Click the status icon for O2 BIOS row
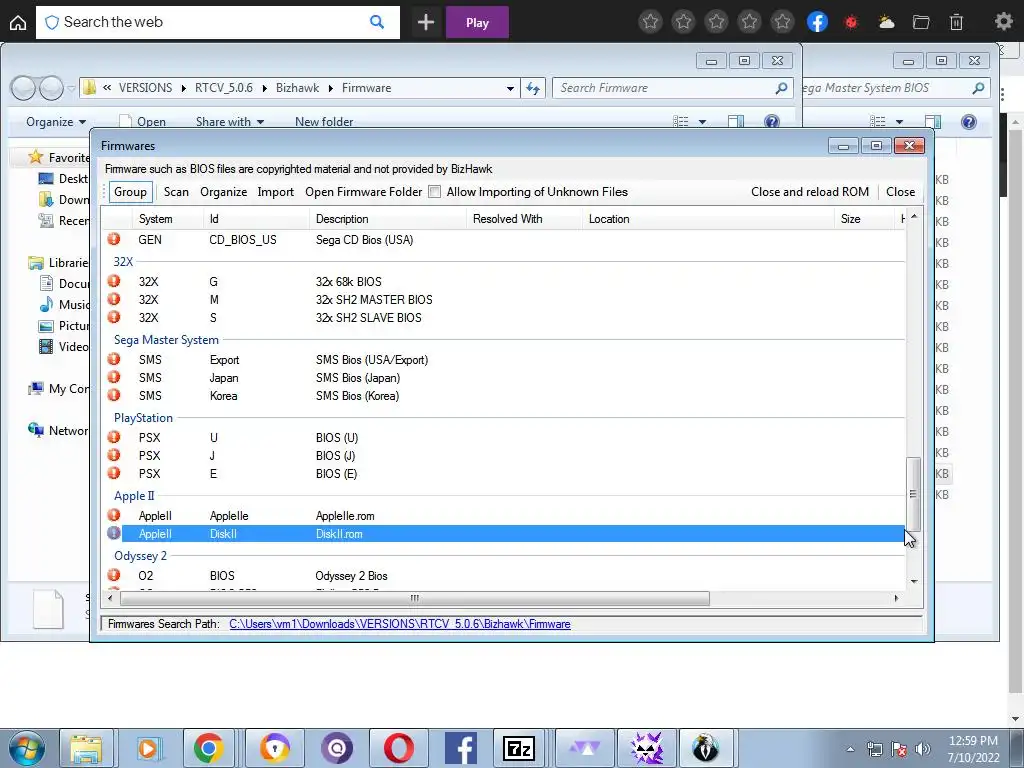 [x=114, y=575]
